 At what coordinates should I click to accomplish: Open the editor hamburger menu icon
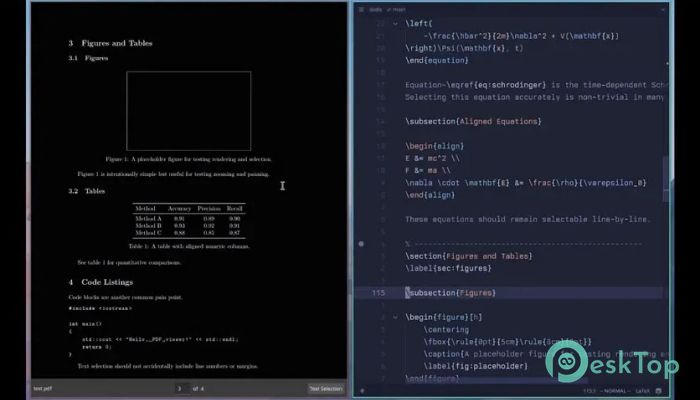[361, 9]
